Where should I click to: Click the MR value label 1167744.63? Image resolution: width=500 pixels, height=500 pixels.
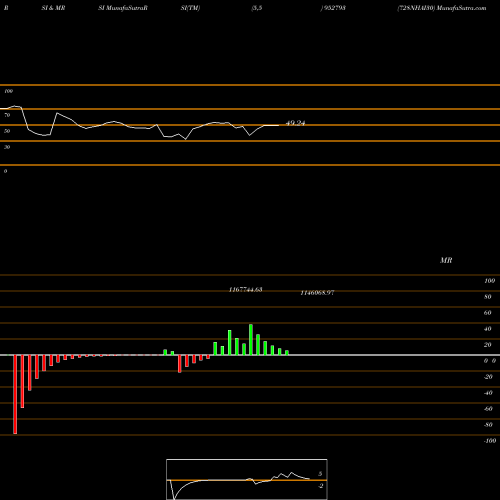[245, 290]
